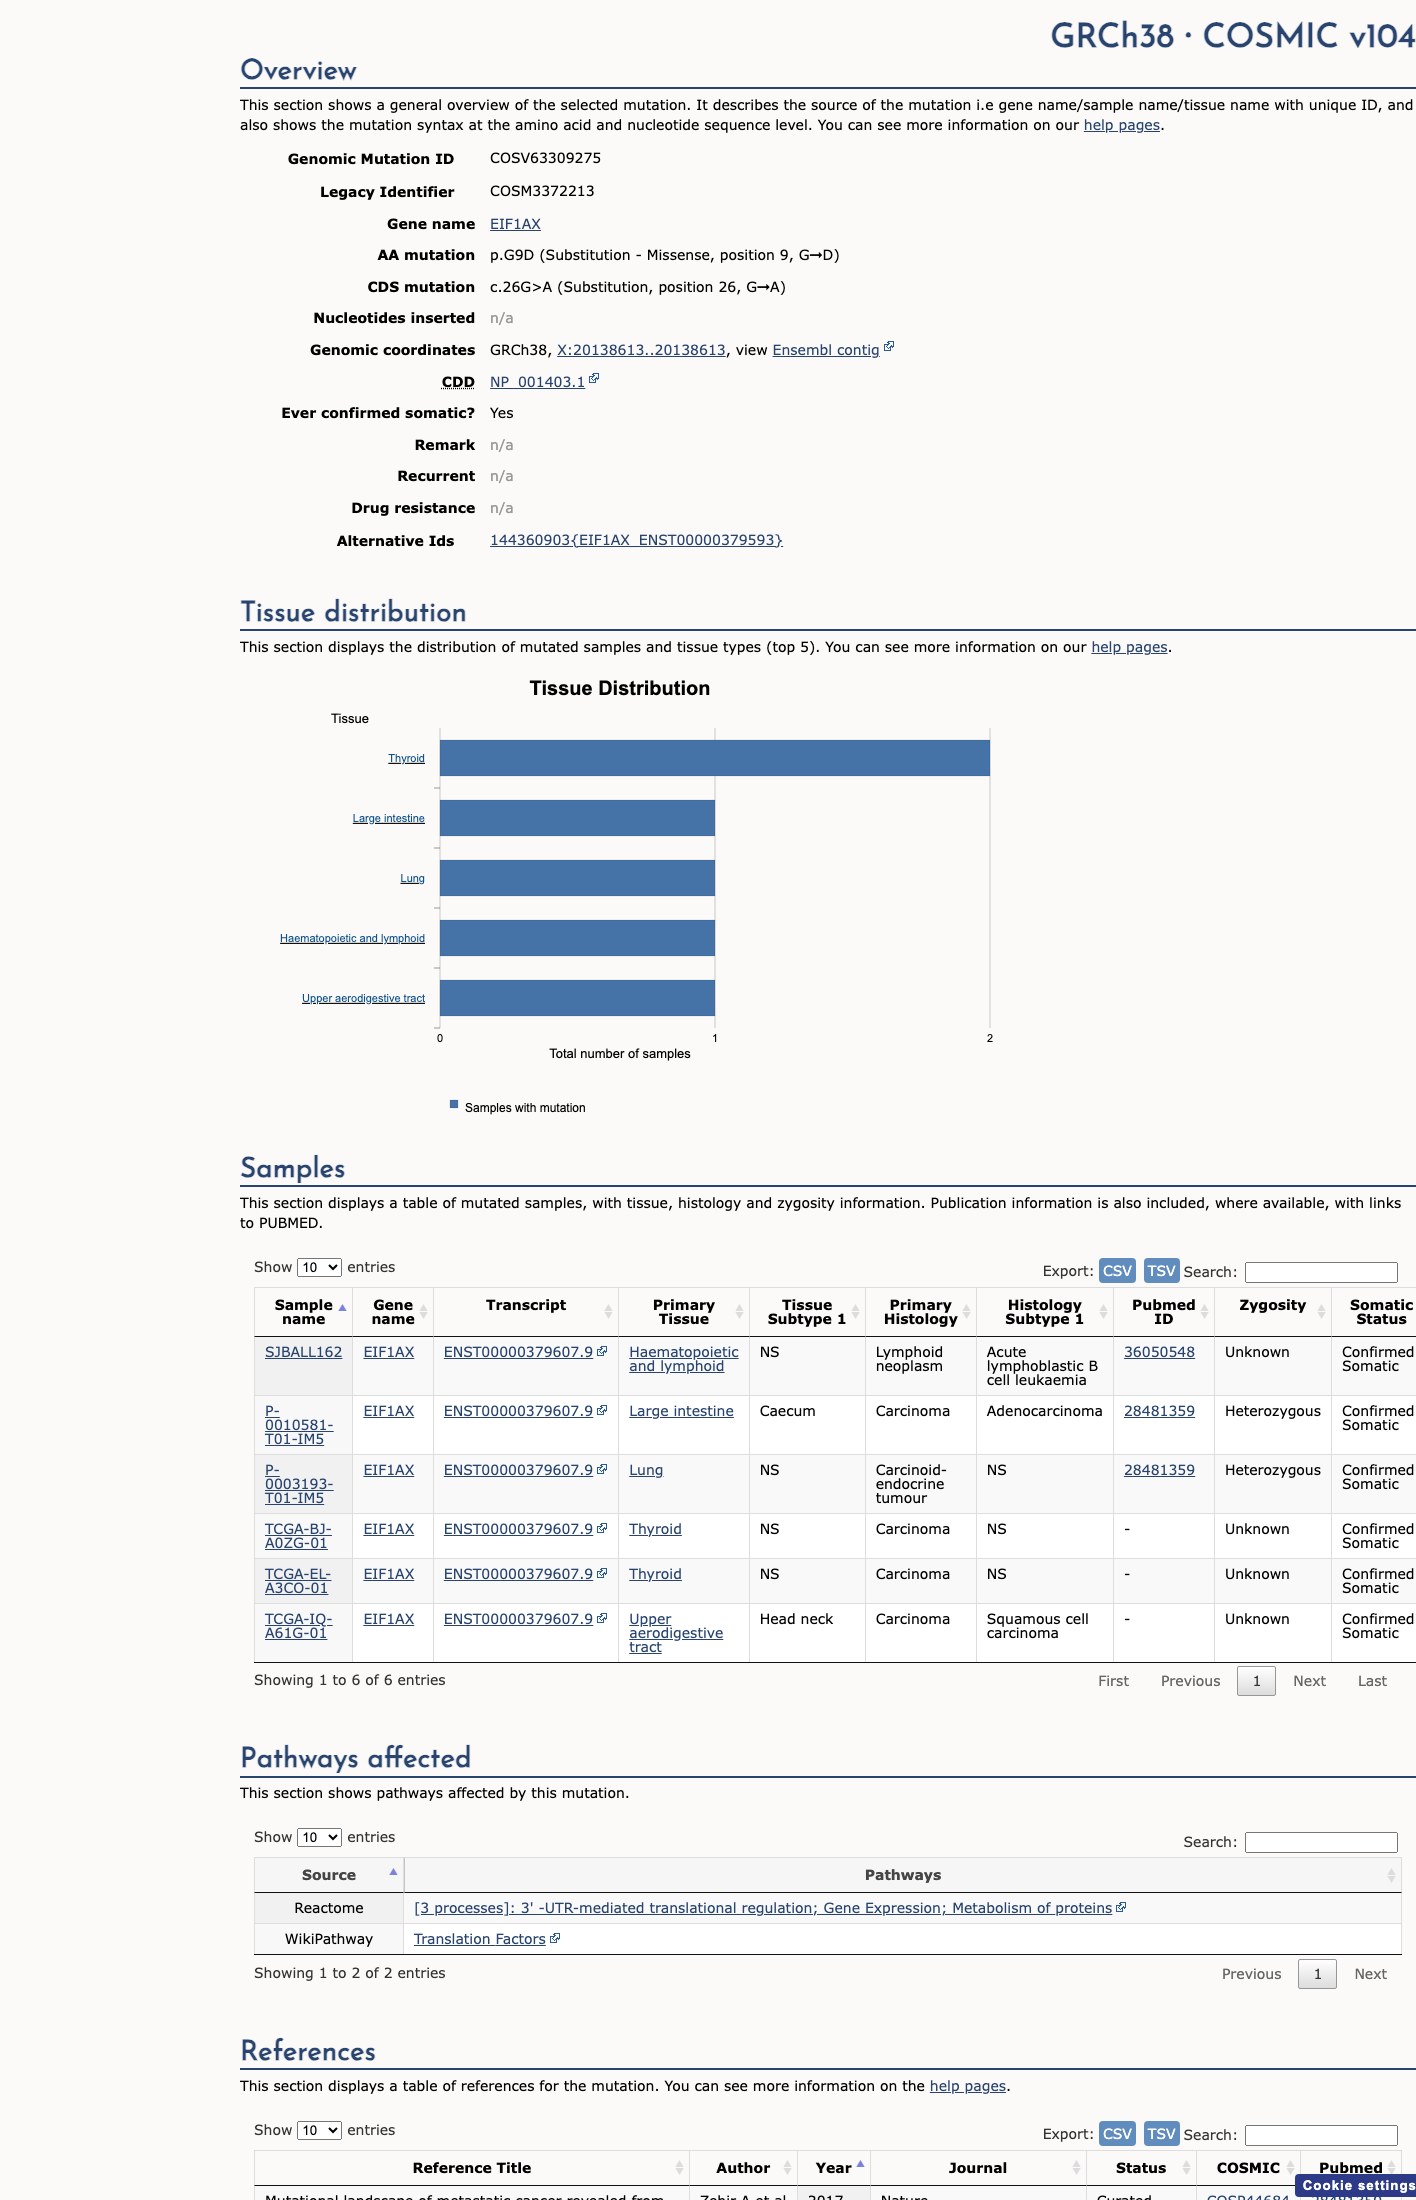Click Upper aerodigestive tract chart label
The image size is (1416, 2200).
click(x=363, y=998)
